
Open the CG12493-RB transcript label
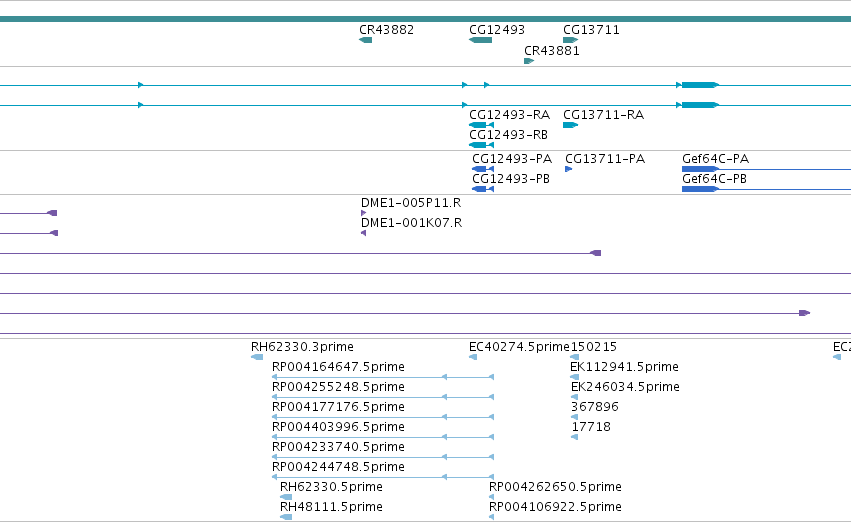[x=509, y=135]
